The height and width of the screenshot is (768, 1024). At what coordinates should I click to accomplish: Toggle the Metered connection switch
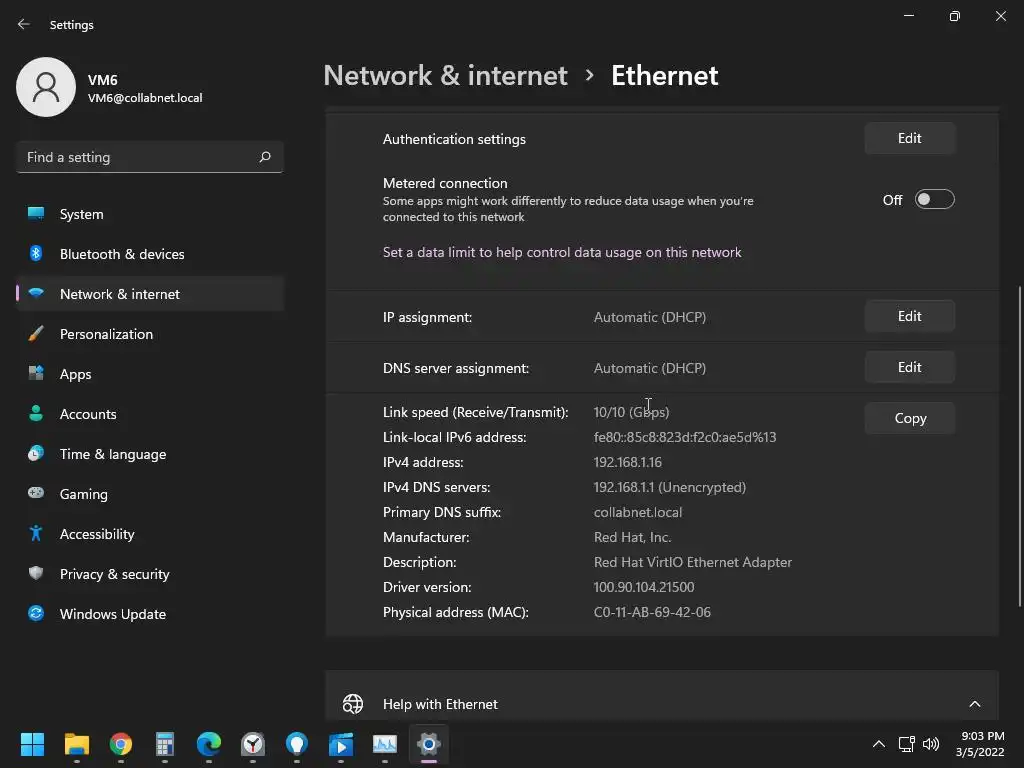[x=934, y=200]
